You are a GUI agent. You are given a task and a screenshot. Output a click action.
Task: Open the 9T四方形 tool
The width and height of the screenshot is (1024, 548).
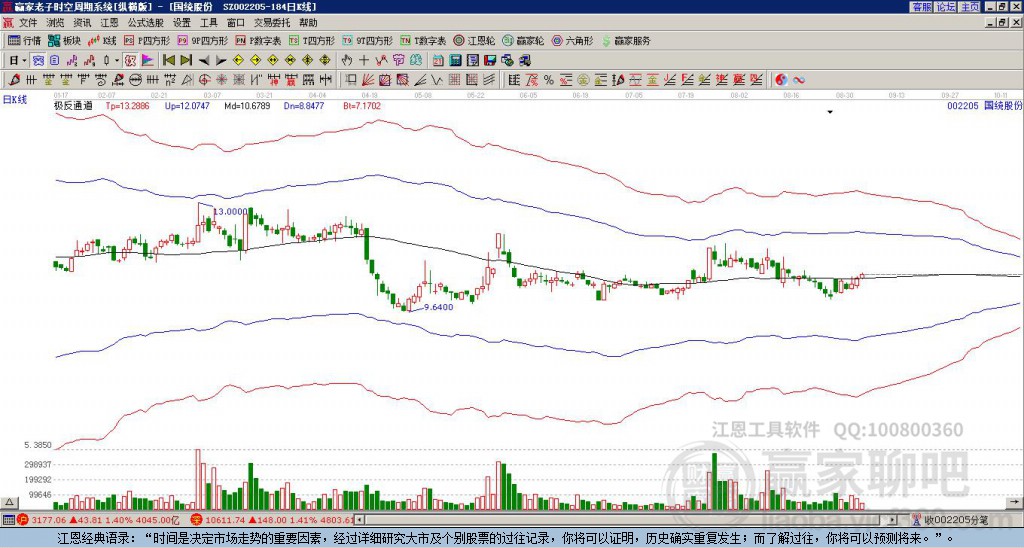point(368,40)
